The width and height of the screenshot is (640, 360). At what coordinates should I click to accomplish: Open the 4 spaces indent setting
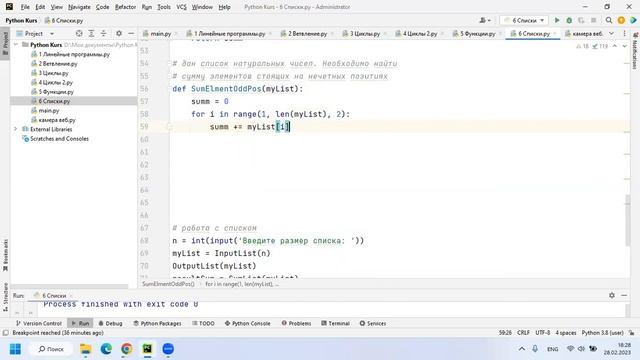click(x=566, y=333)
